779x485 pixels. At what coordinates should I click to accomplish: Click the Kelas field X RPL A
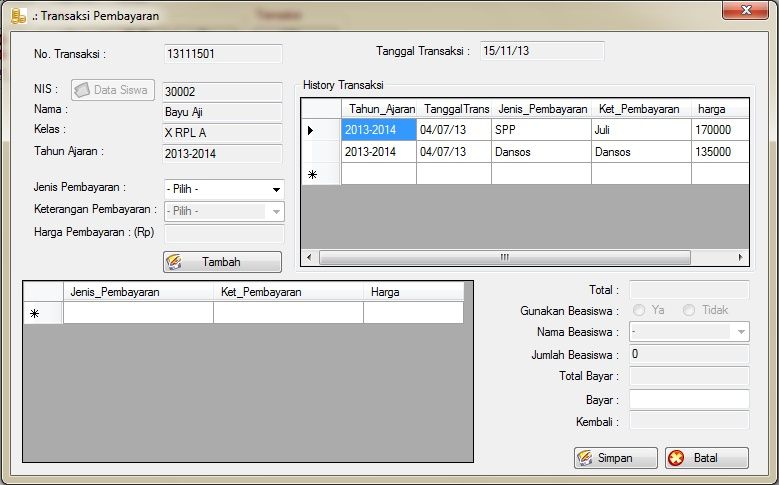[x=222, y=133]
